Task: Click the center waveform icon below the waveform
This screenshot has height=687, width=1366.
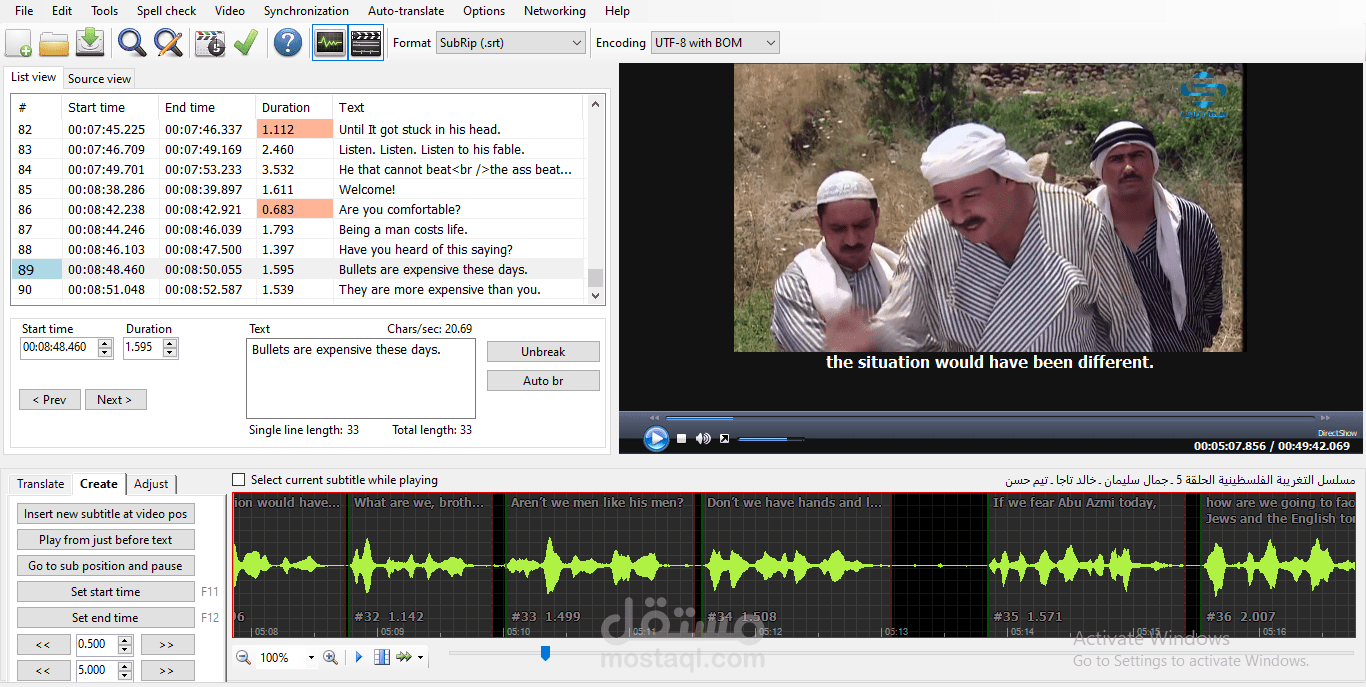Action: [x=382, y=657]
